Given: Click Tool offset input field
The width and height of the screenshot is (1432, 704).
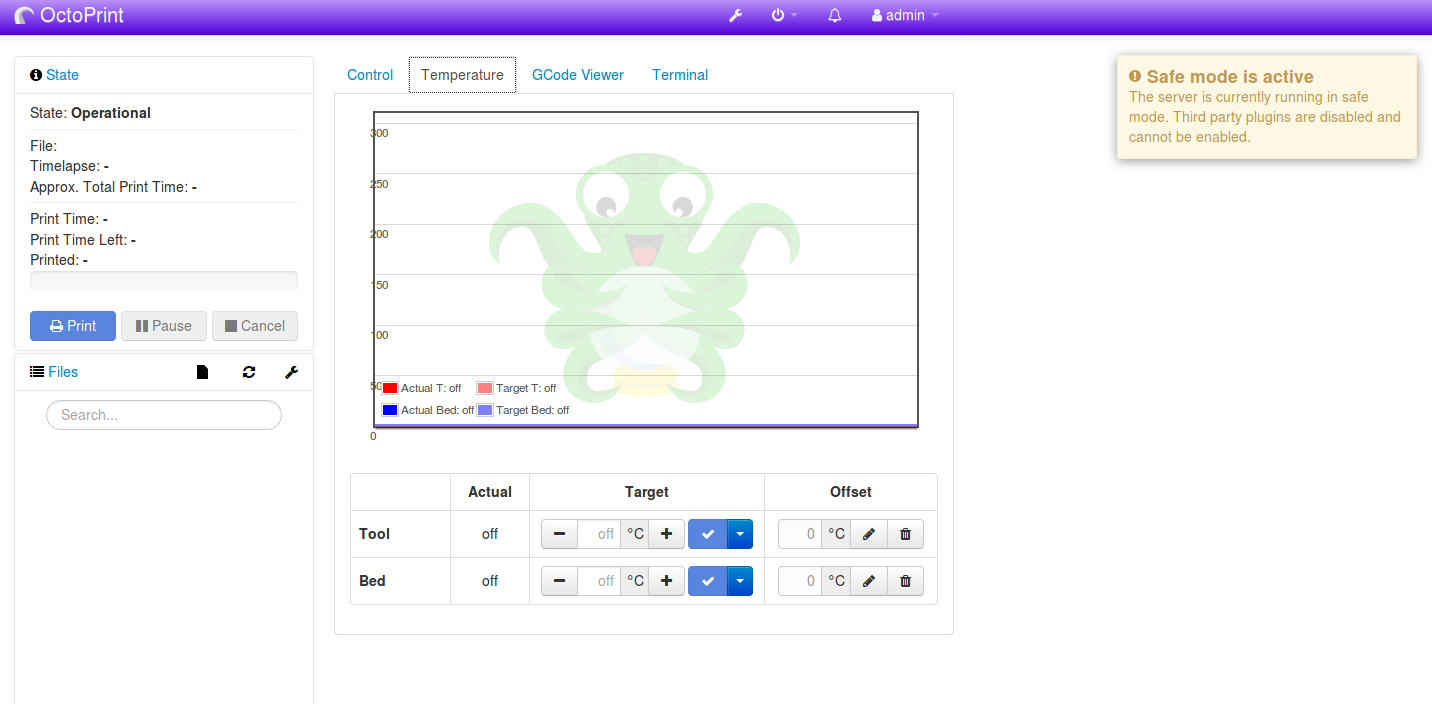Looking at the screenshot, I should (800, 534).
